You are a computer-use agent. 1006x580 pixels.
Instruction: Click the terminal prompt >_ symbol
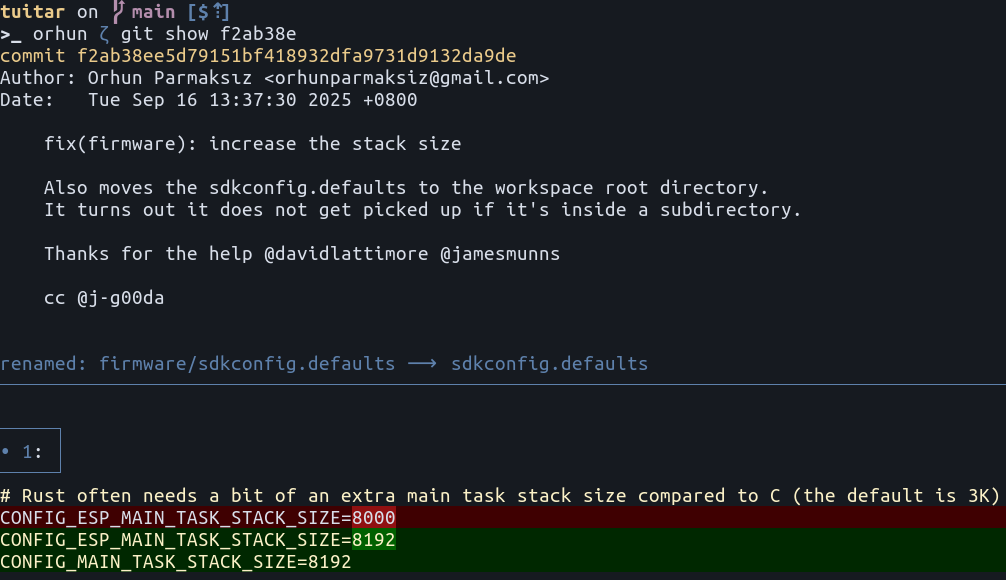(11, 34)
